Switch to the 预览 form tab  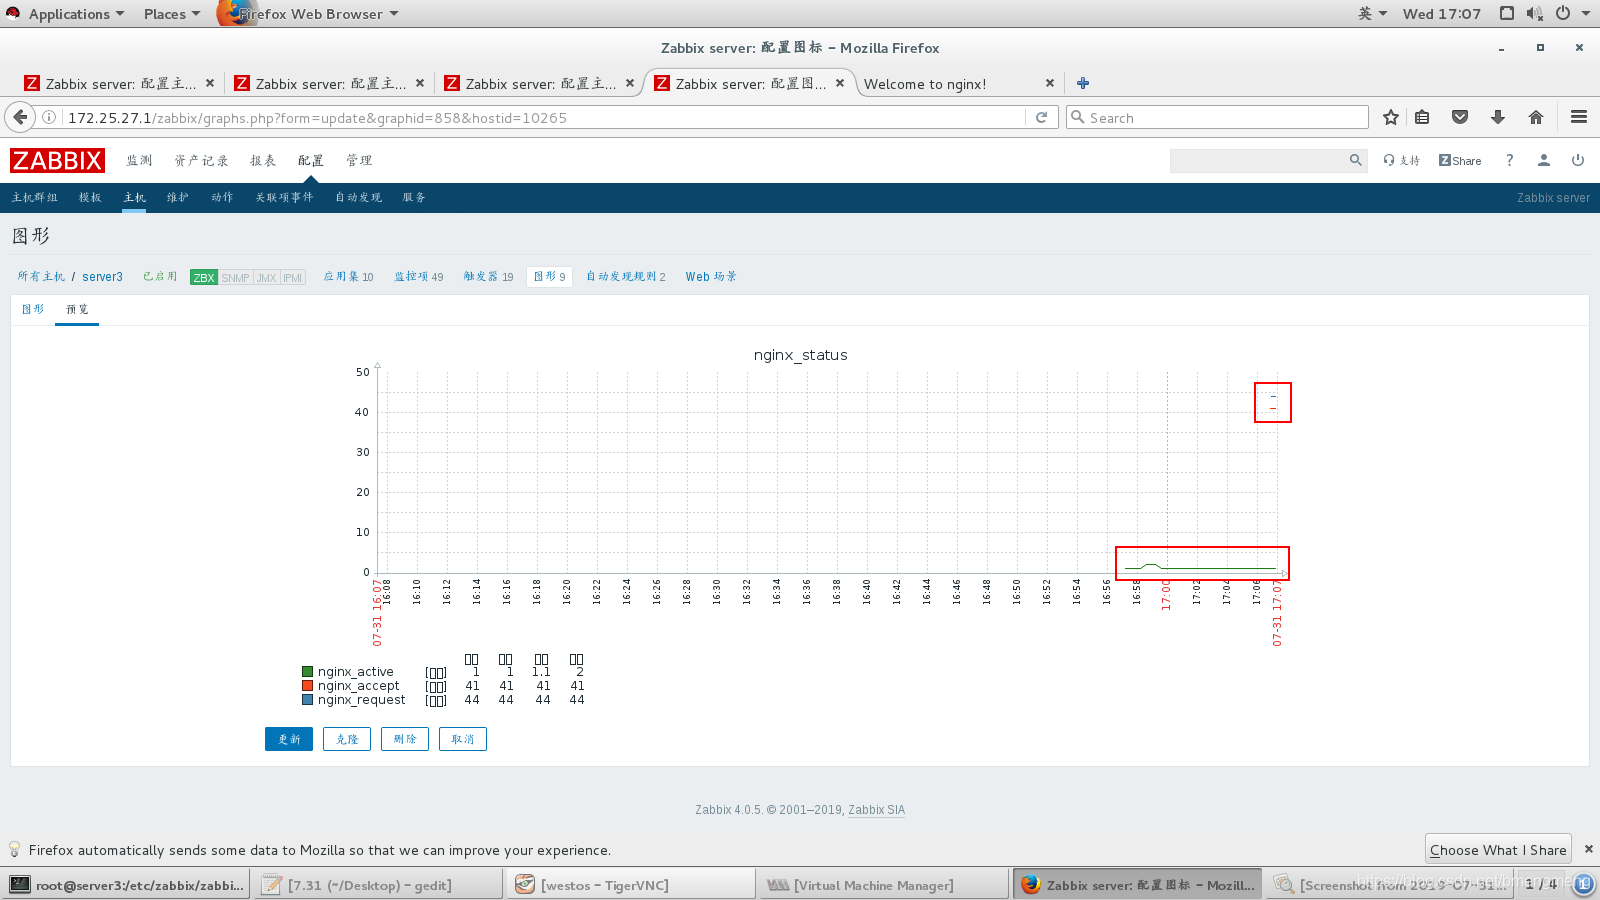point(77,309)
